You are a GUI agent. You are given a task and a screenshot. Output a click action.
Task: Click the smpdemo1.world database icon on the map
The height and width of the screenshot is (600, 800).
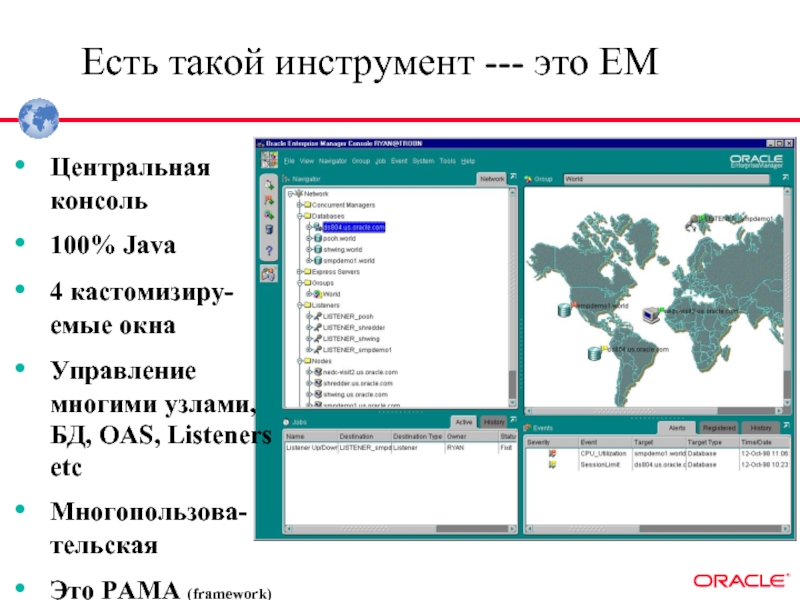point(564,310)
